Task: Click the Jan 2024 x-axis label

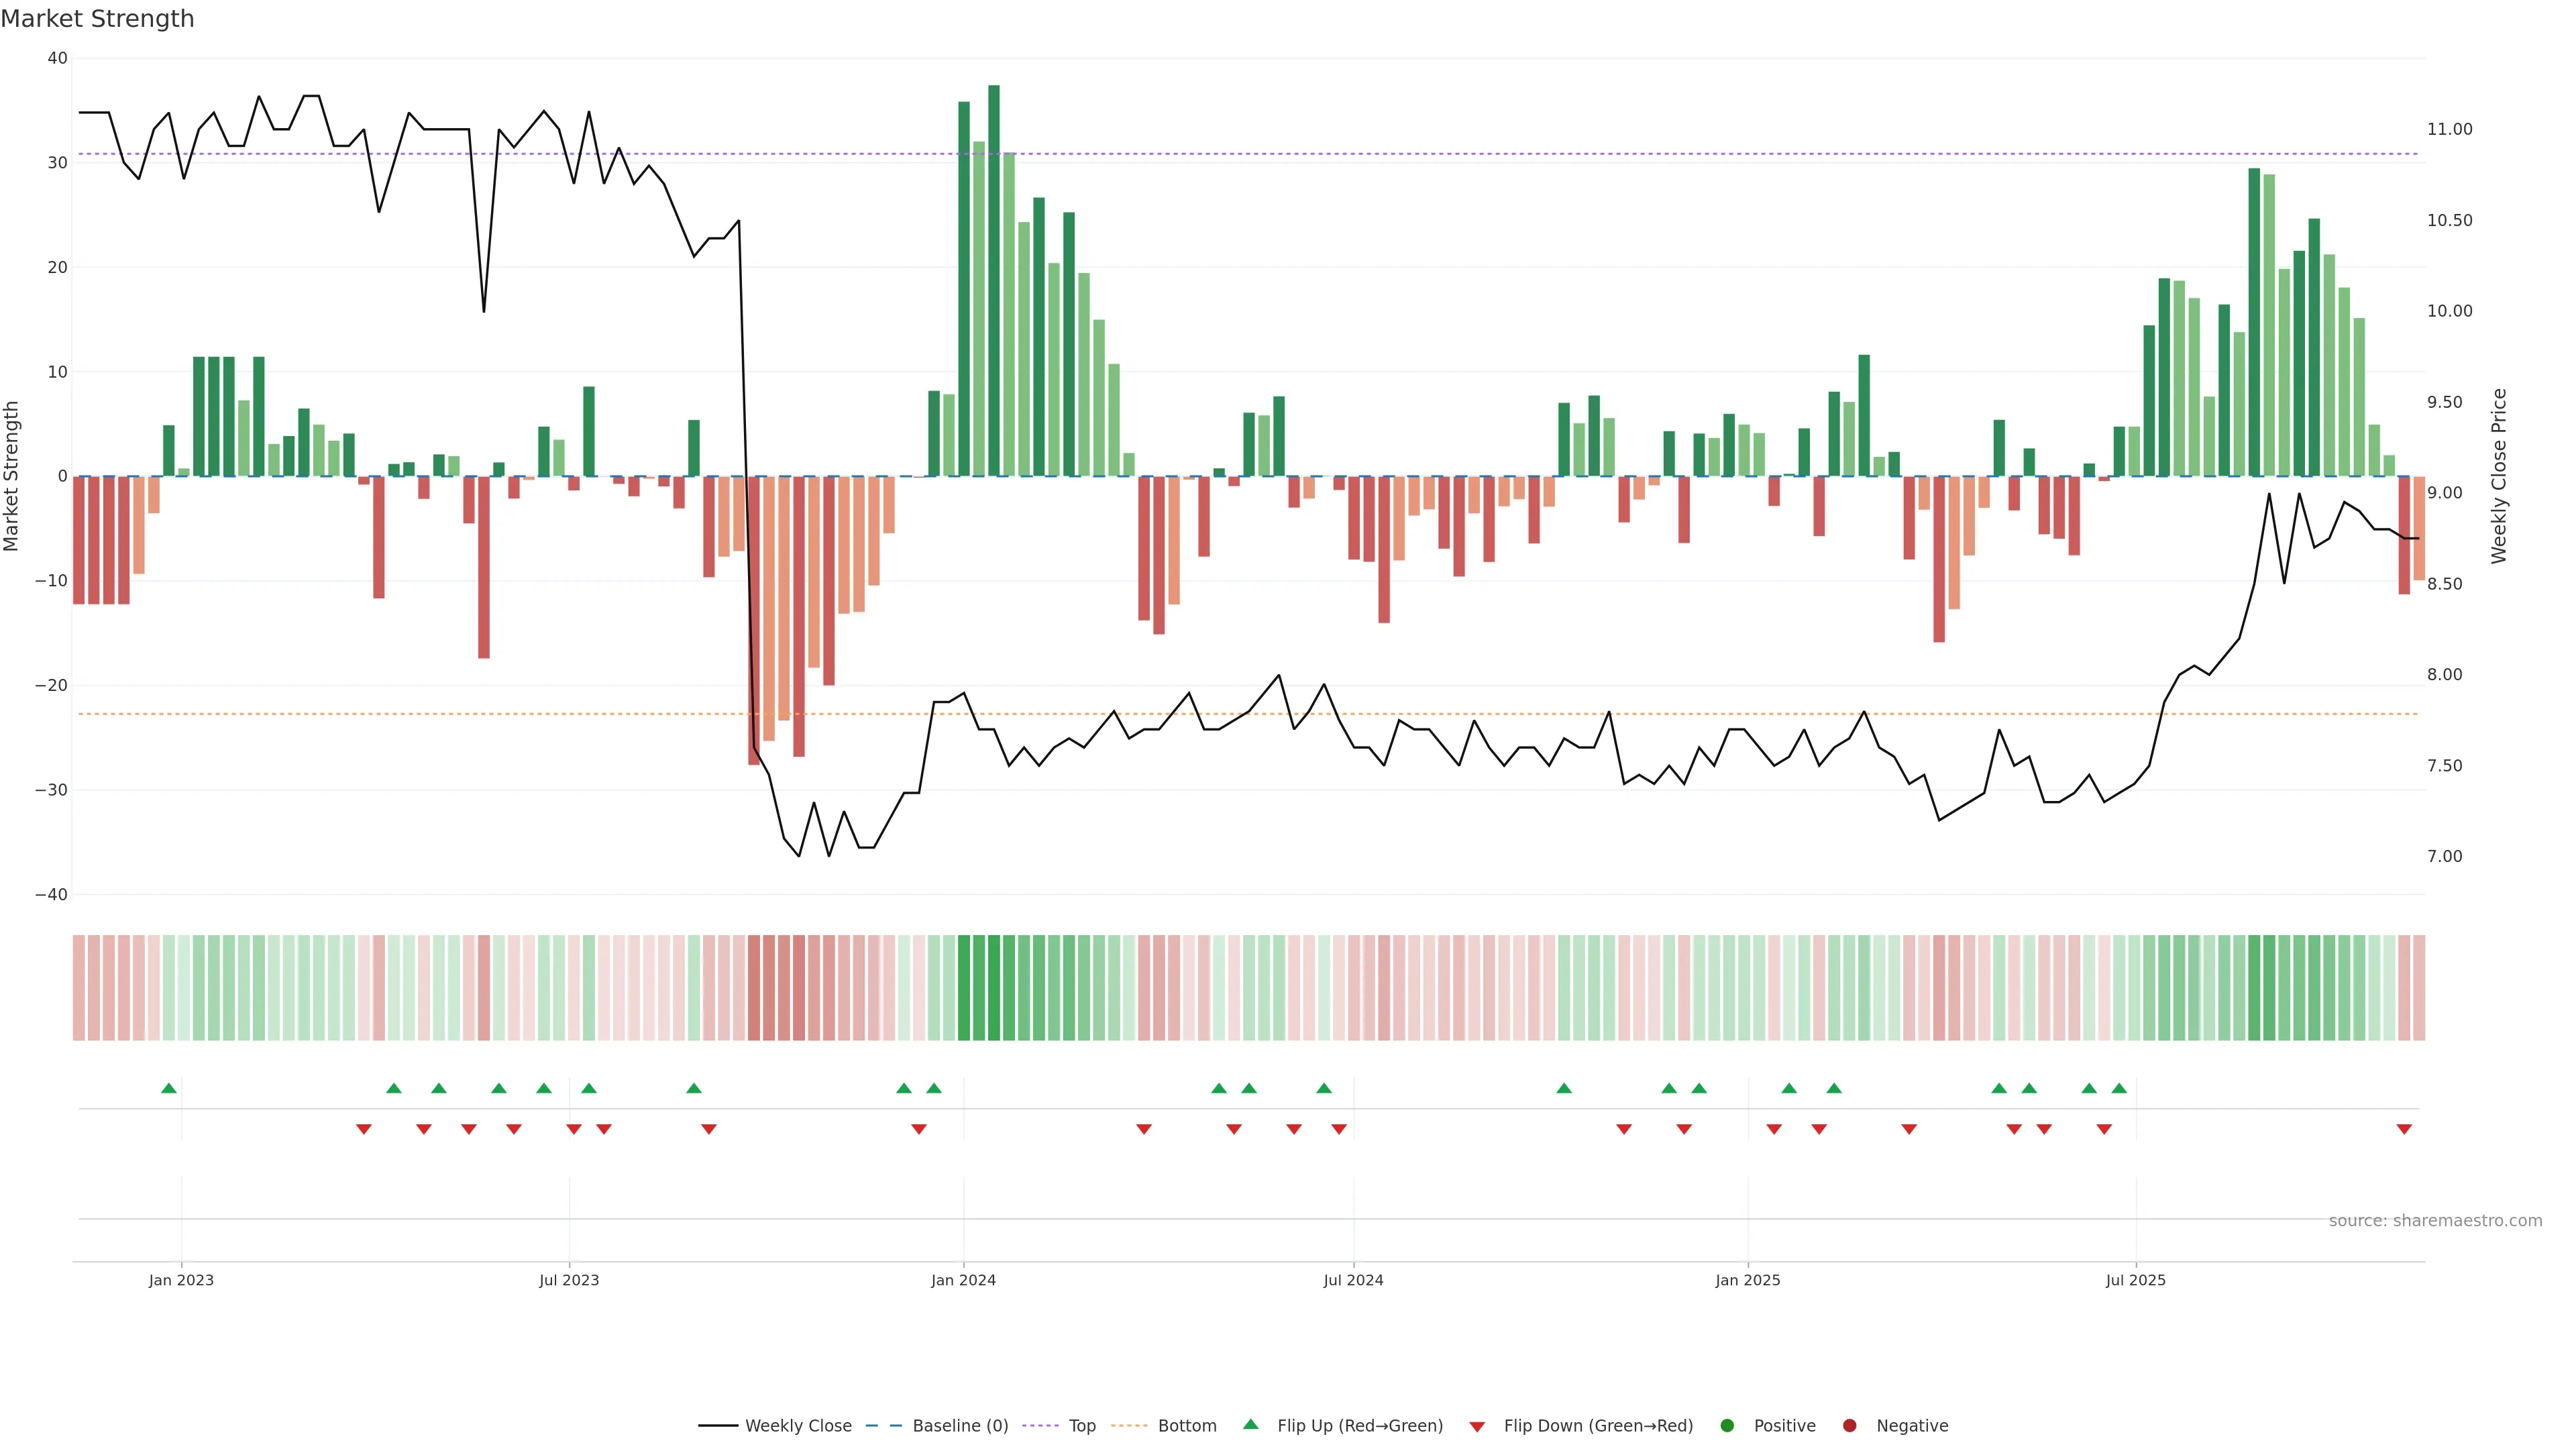Action: [x=963, y=1280]
